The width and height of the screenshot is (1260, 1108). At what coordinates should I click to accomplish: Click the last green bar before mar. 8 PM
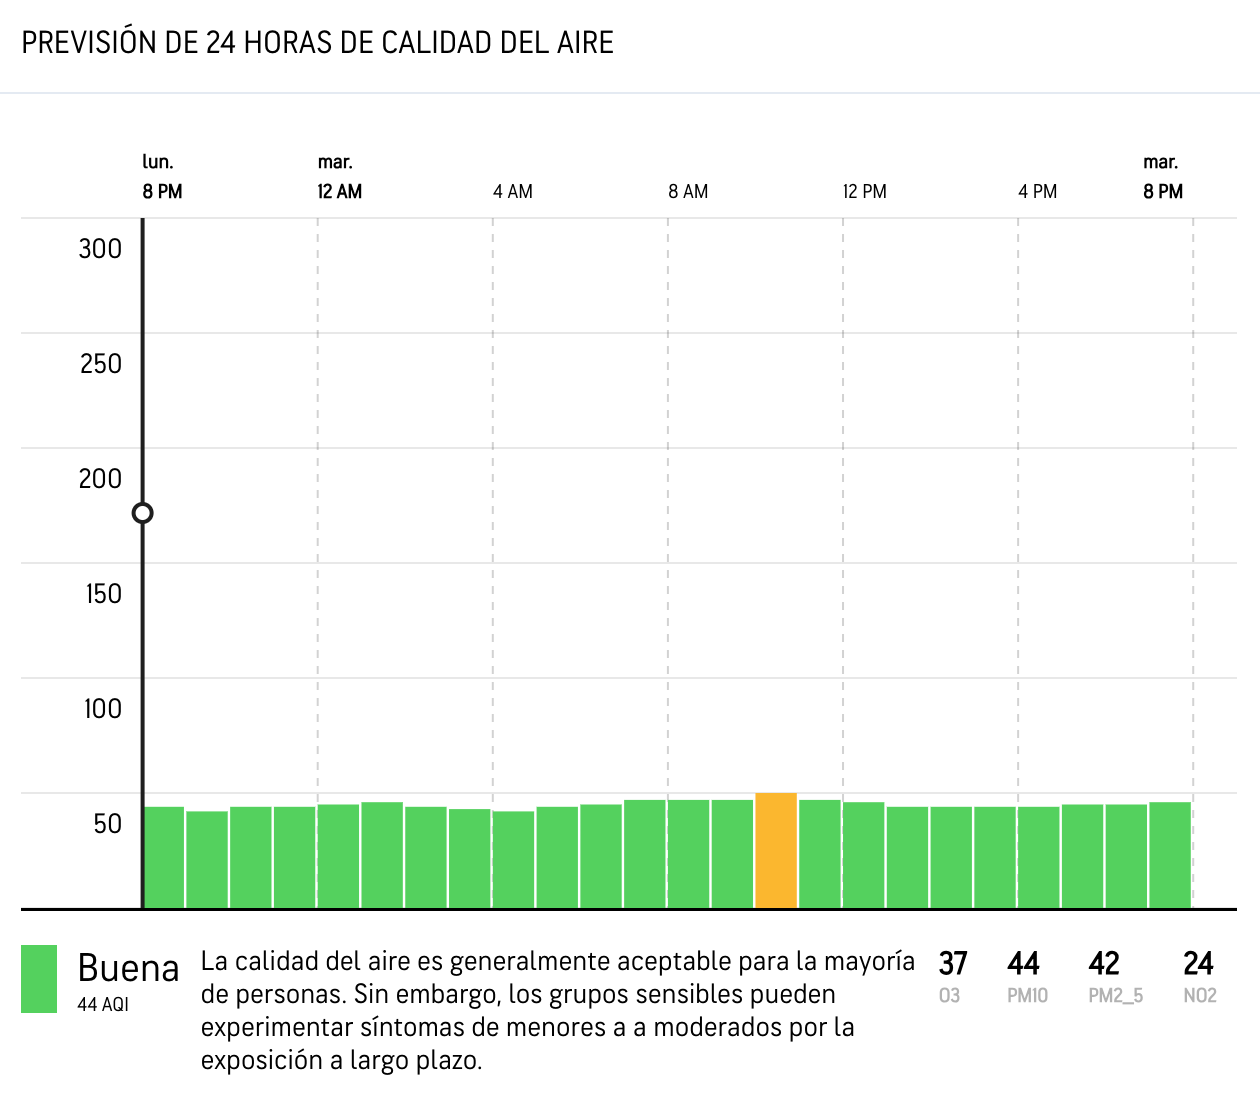[1170, 855]
